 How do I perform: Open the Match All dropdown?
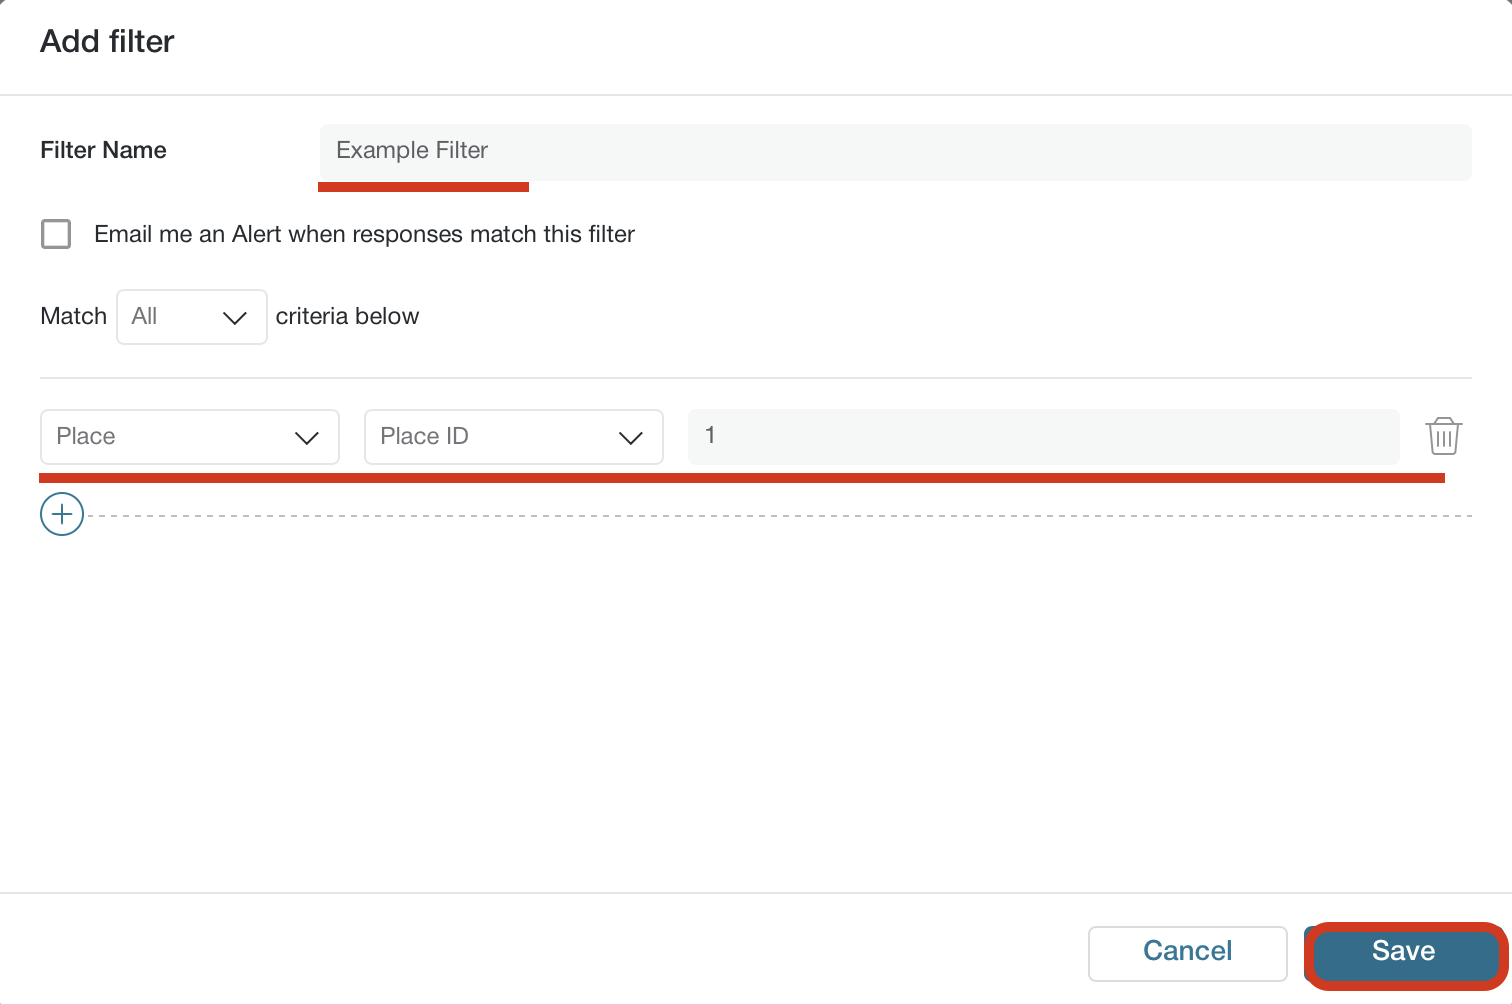click(192, 317)
